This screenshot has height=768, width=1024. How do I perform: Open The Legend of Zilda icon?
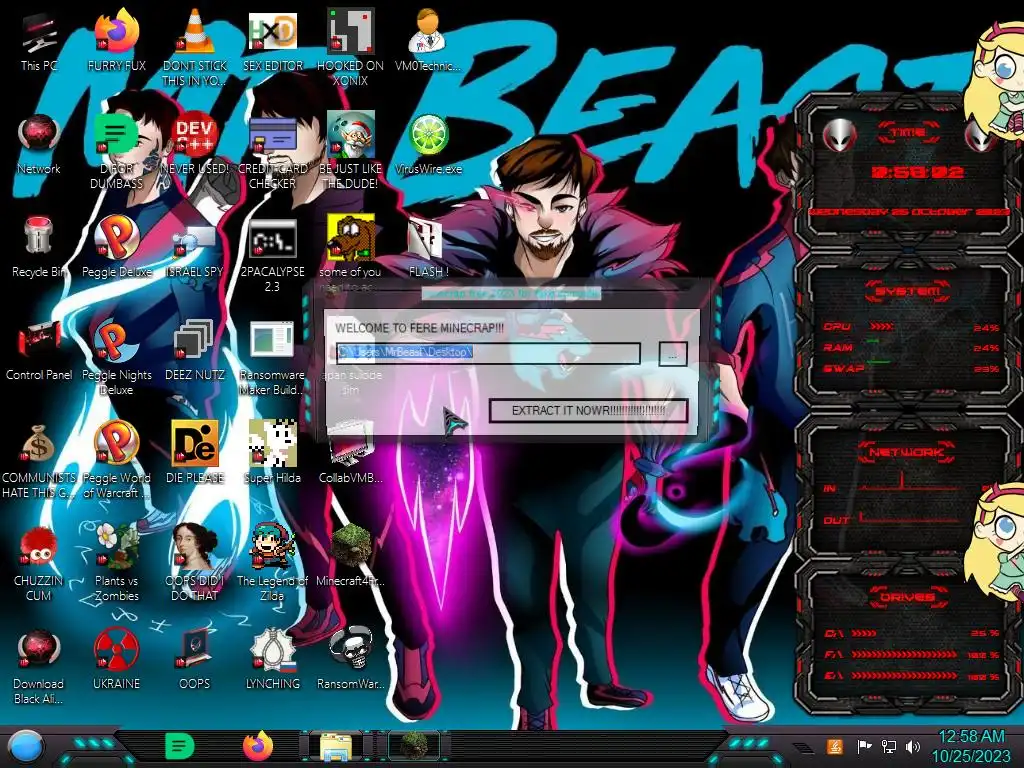tap(272, 546)
